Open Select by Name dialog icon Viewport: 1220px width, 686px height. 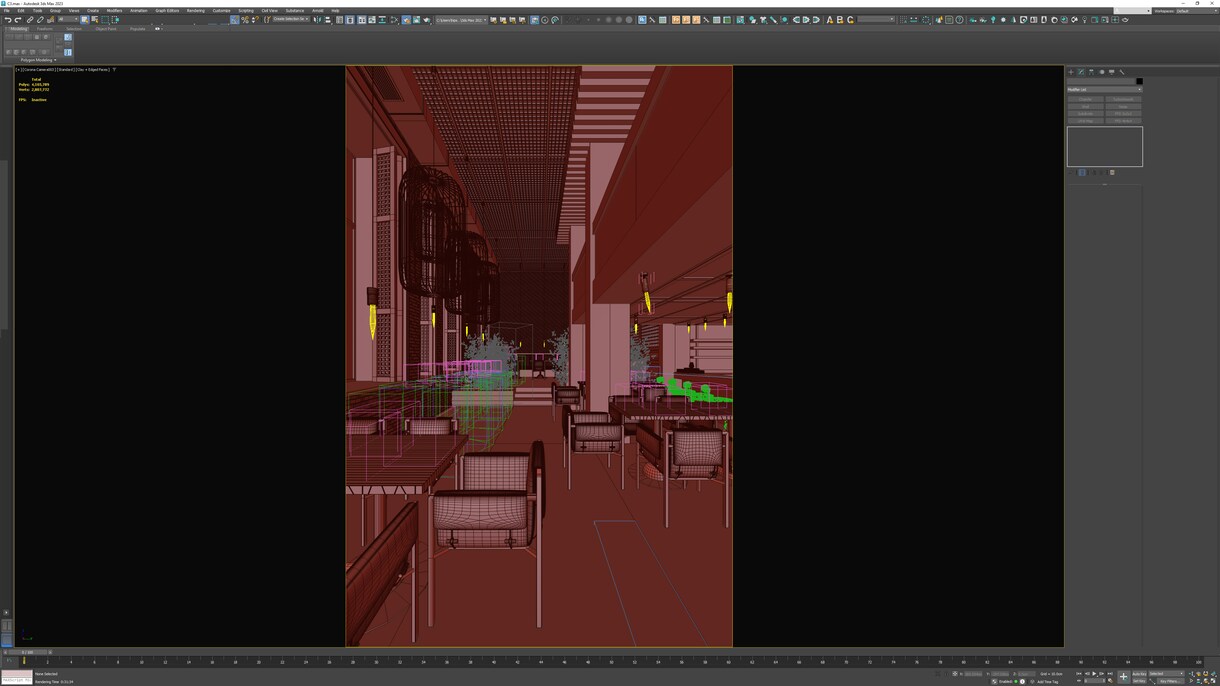click(94, 20)
